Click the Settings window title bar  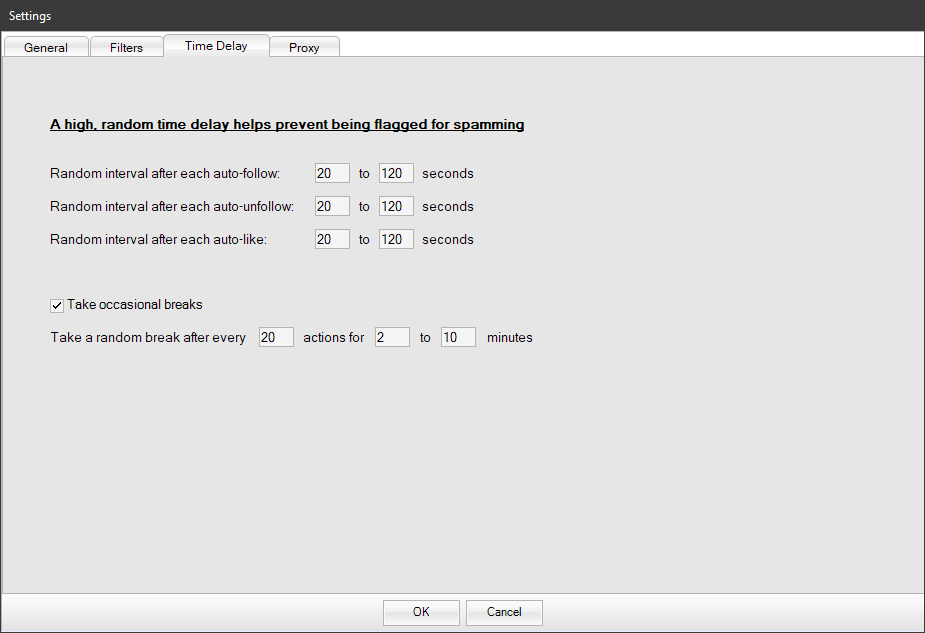(400, 15)
